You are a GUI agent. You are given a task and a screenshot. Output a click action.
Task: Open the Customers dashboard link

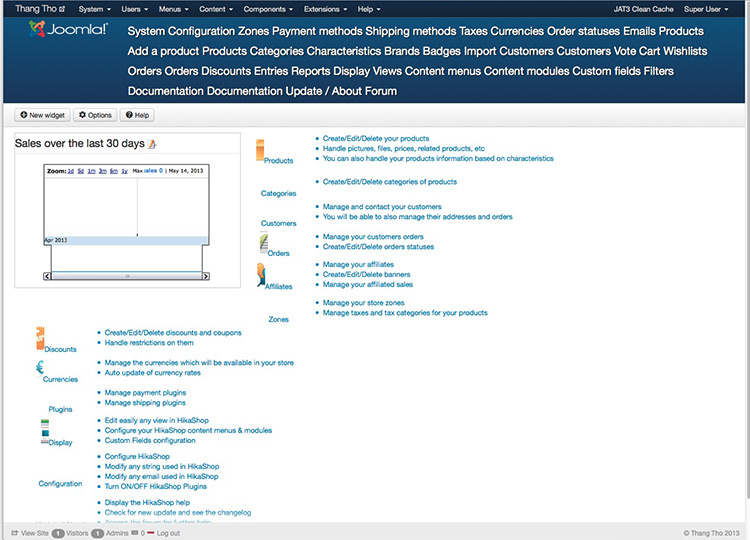(x=278, y=223)
